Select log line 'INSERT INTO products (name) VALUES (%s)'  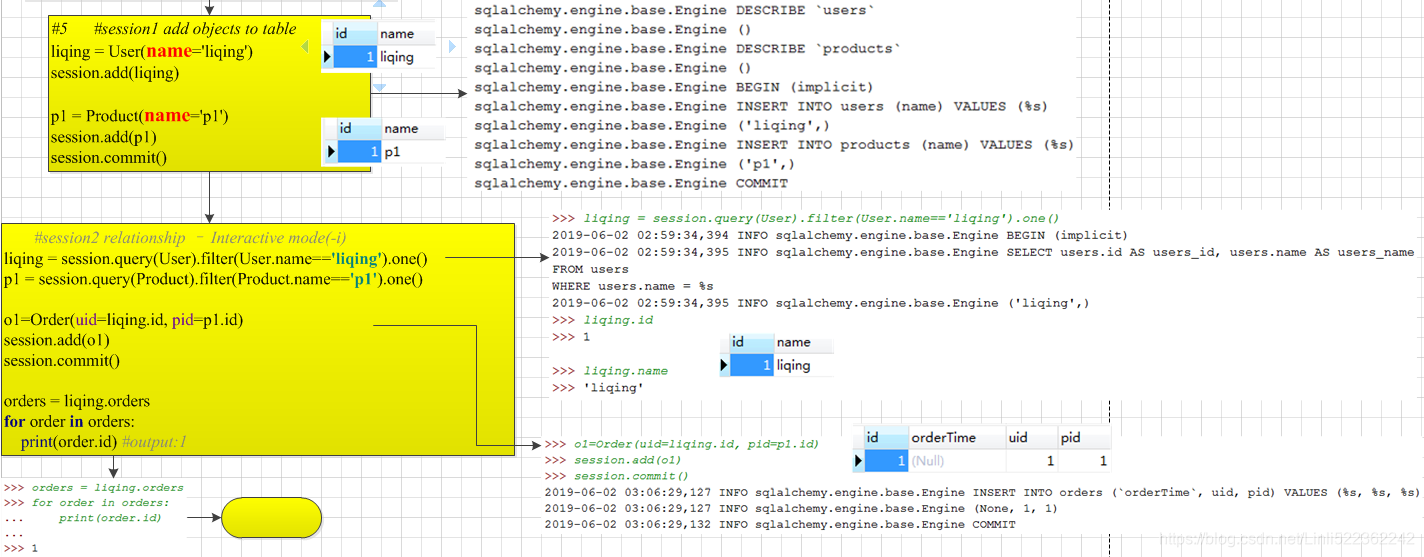pos(774,144)
